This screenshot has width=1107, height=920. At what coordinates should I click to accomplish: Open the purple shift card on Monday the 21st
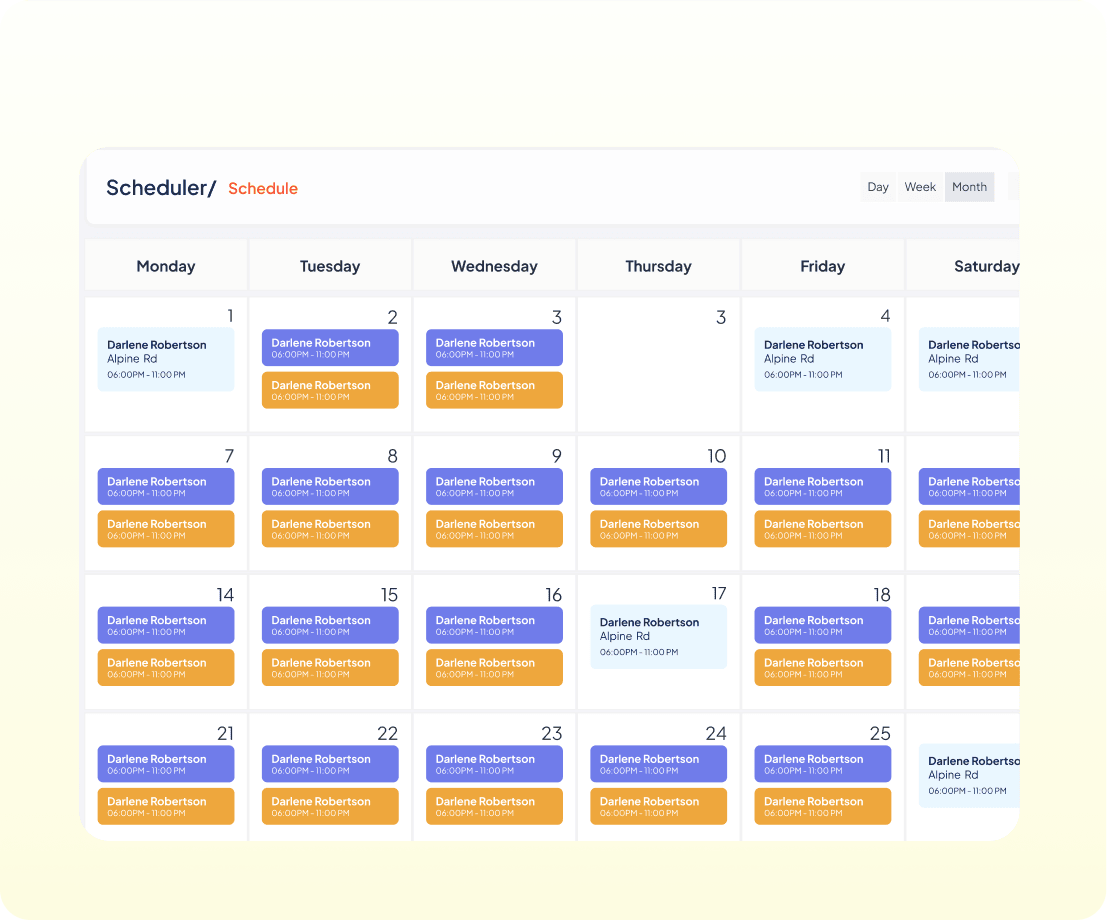pyautogui.click(x=166, y=764)
